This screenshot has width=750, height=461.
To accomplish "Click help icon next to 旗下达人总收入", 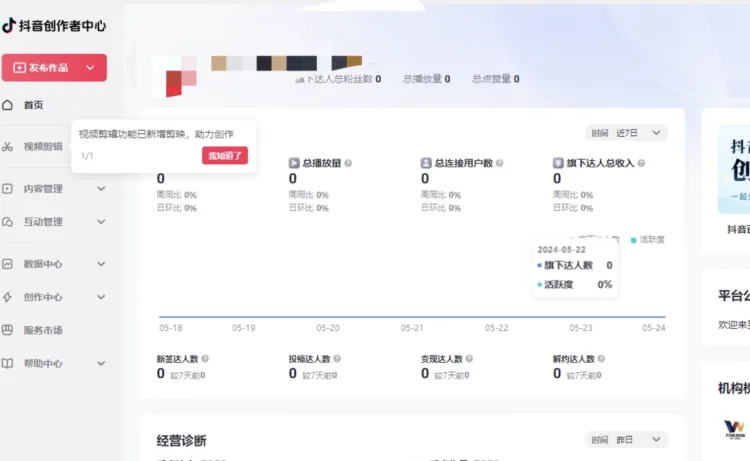I will click(x=641, y=163).
